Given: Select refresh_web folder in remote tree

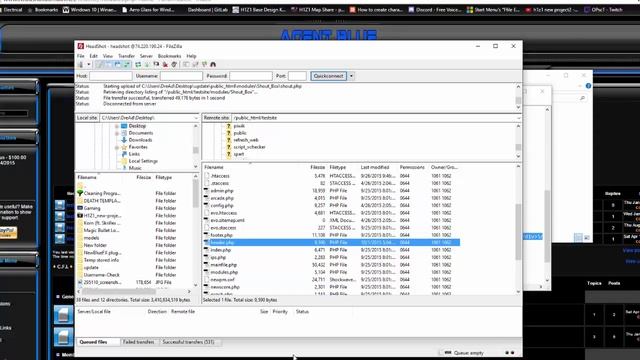Looking at the screenshot, I should click(246, 140).
